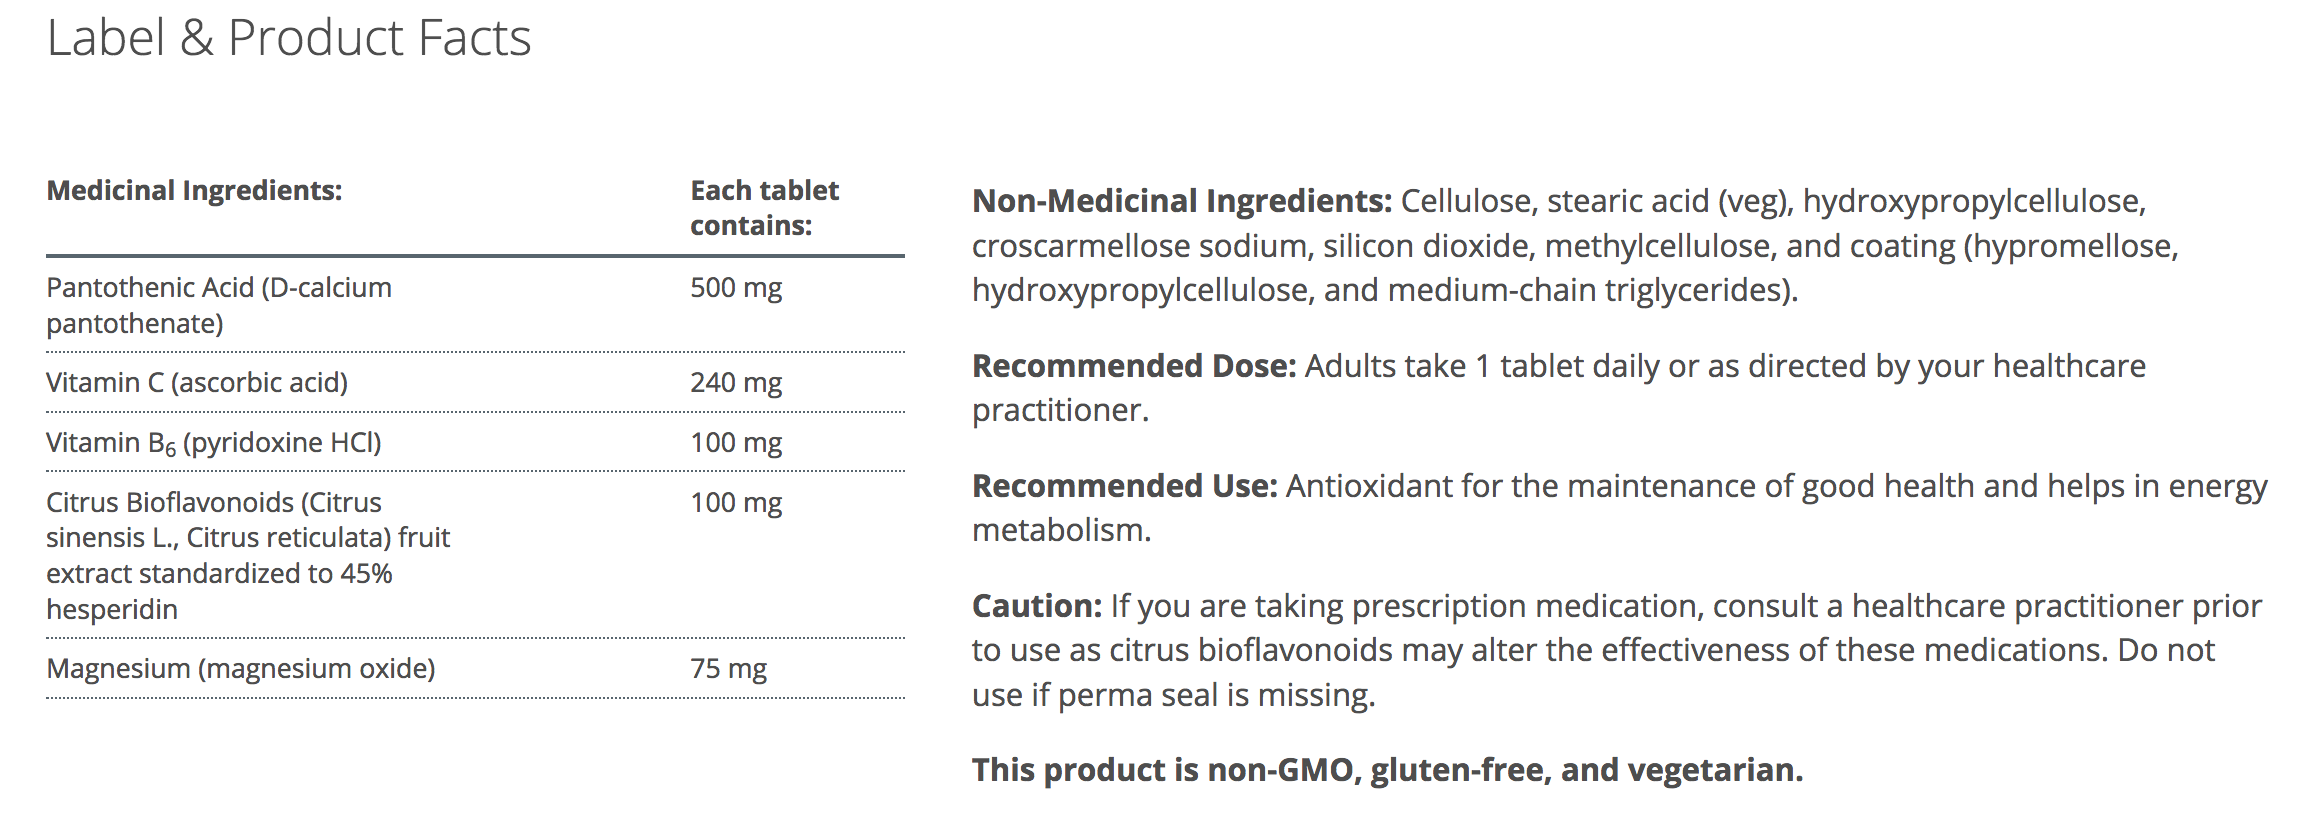Image resolution: width=2306 pixels, height=816 pixels.
Task: Click the "Non-Medicinal Ingredients:" bold label
Action: (x=1181, y=201)
